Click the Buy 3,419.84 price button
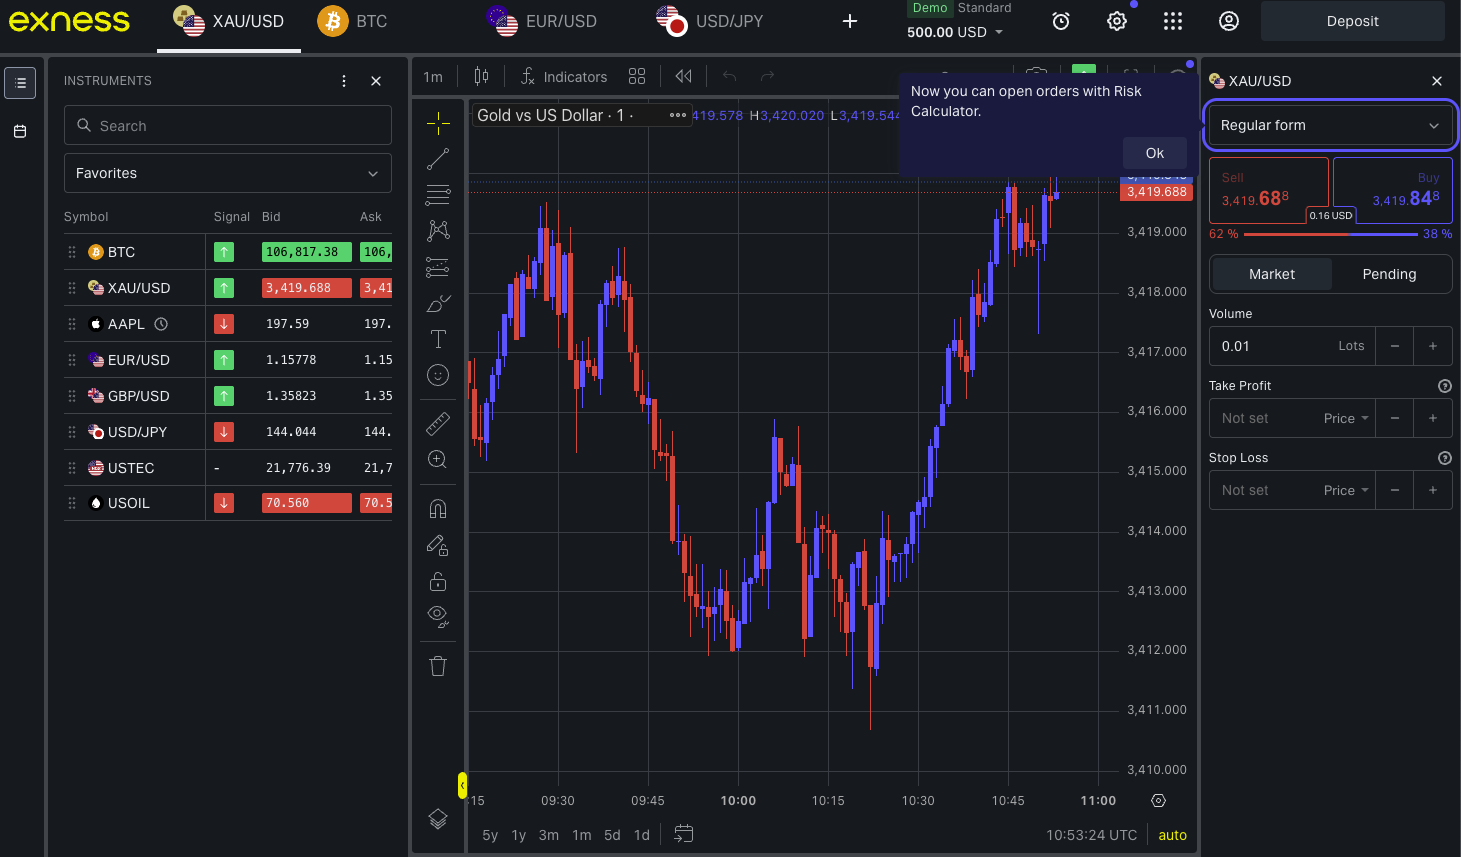 click(1392, 190)
